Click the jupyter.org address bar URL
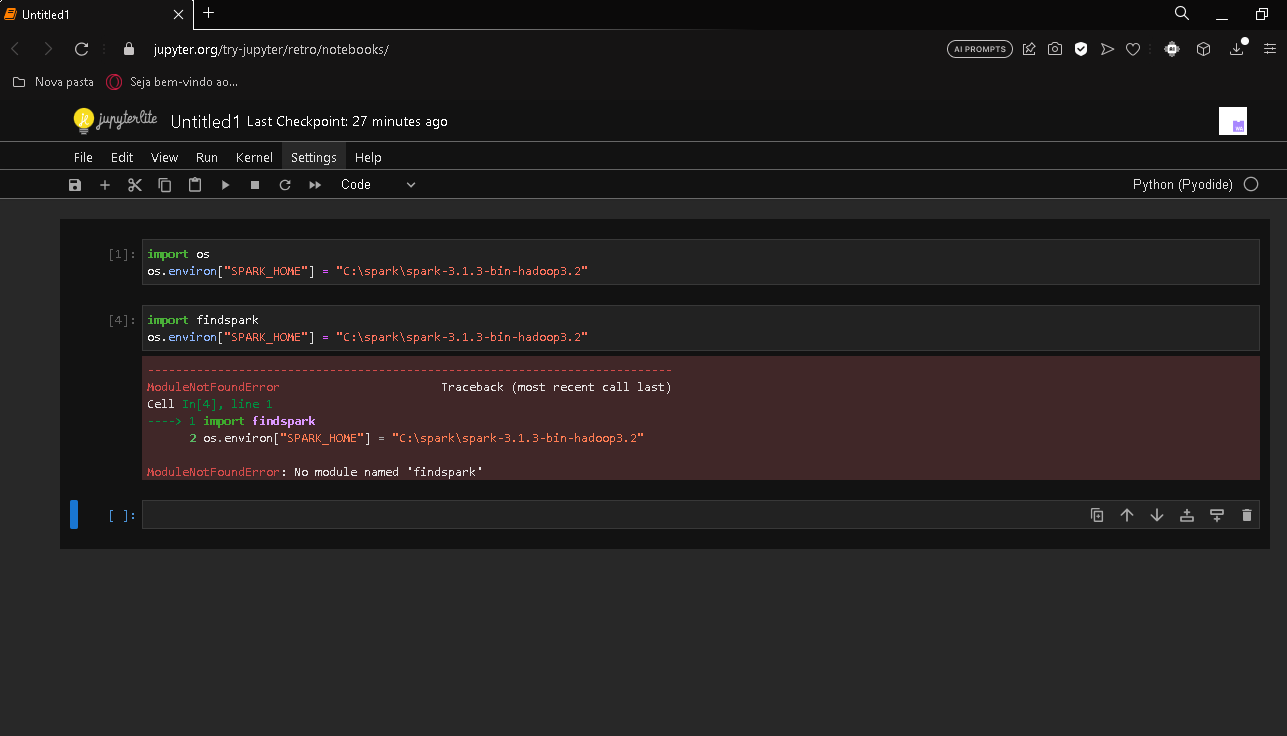The height and width of the screenshot is (736, 1287). pyautogui.click(x=271, y=49)
